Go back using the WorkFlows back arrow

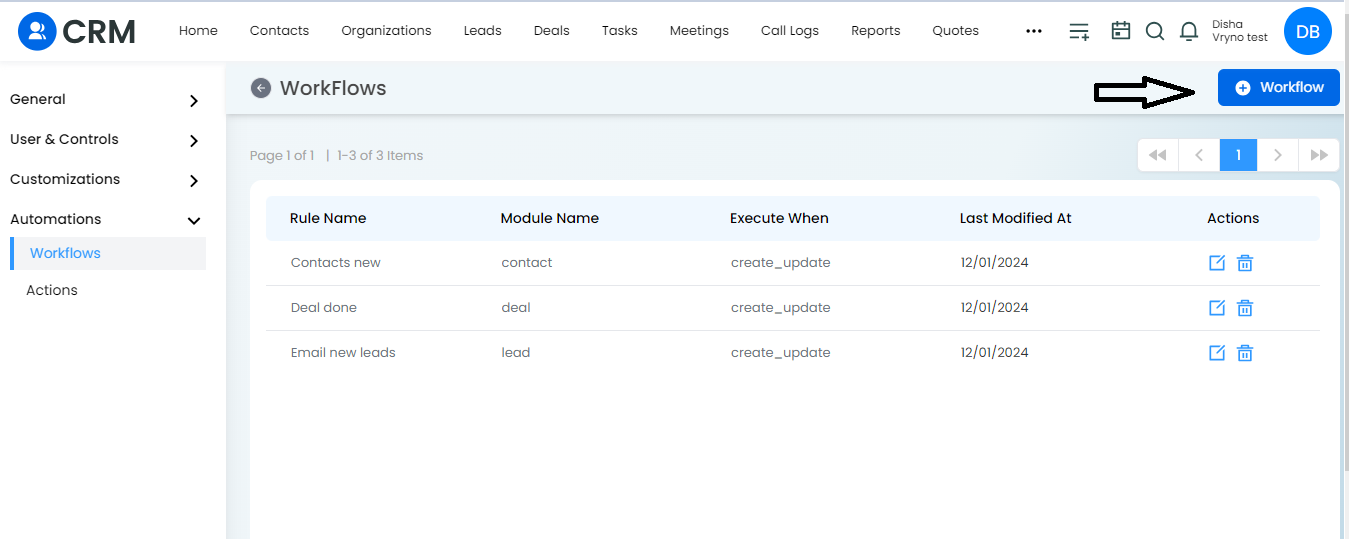[x=261, y=88]
